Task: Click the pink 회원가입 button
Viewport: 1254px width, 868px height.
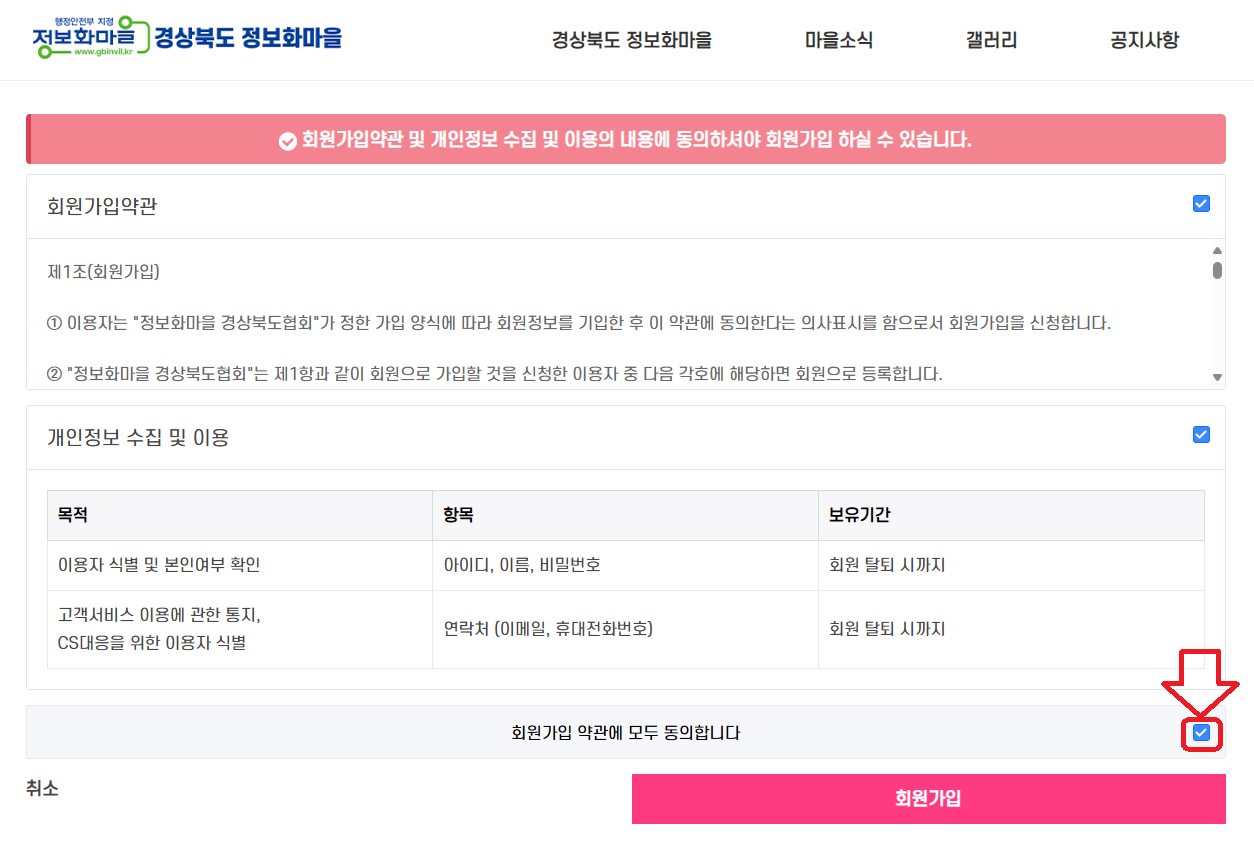Action: (928, 799)
